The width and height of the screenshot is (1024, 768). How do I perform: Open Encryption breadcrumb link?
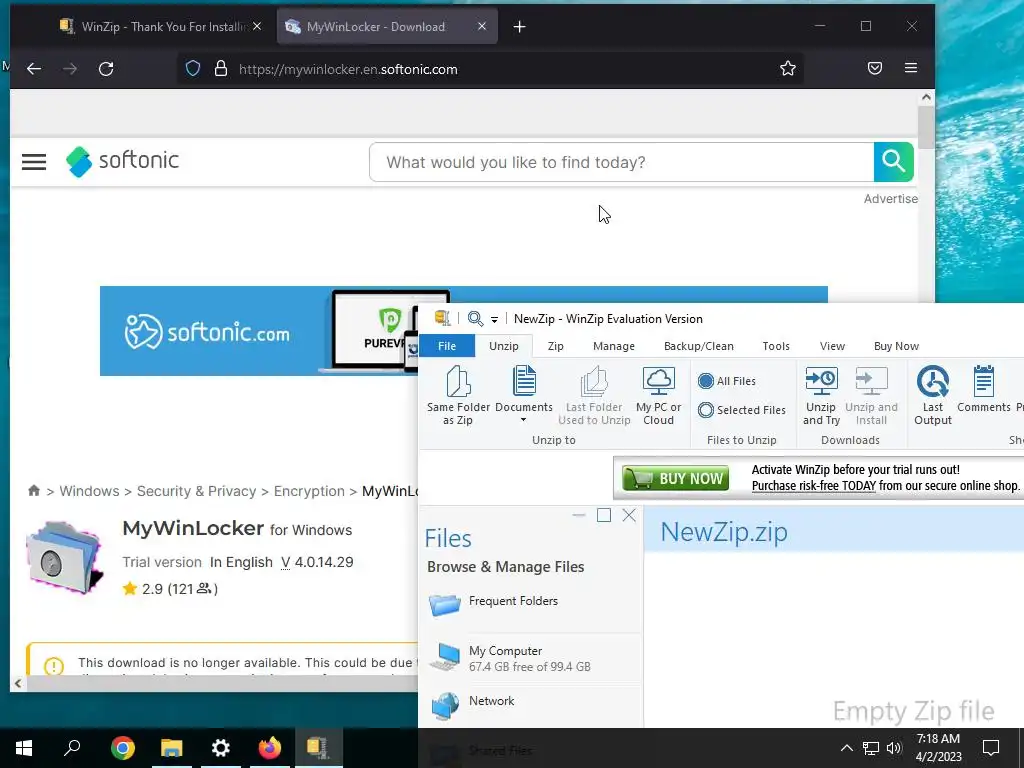pyautogui.click(x=309, y=491)
